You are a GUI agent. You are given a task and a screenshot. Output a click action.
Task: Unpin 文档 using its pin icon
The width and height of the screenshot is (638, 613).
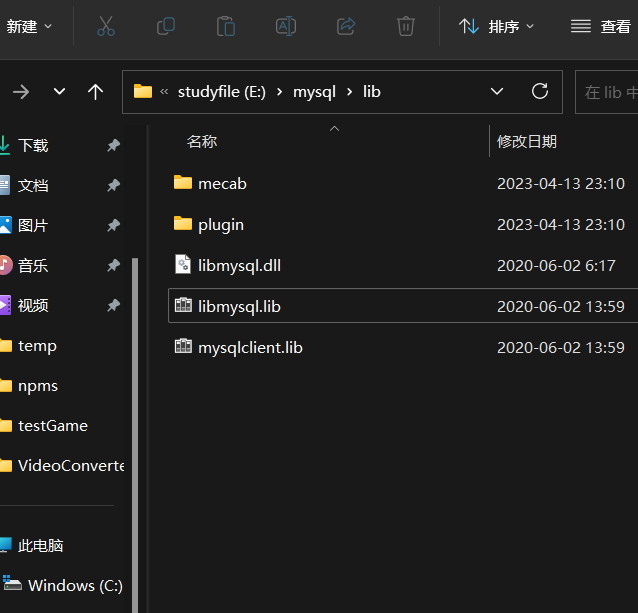[x=114, y=185]
